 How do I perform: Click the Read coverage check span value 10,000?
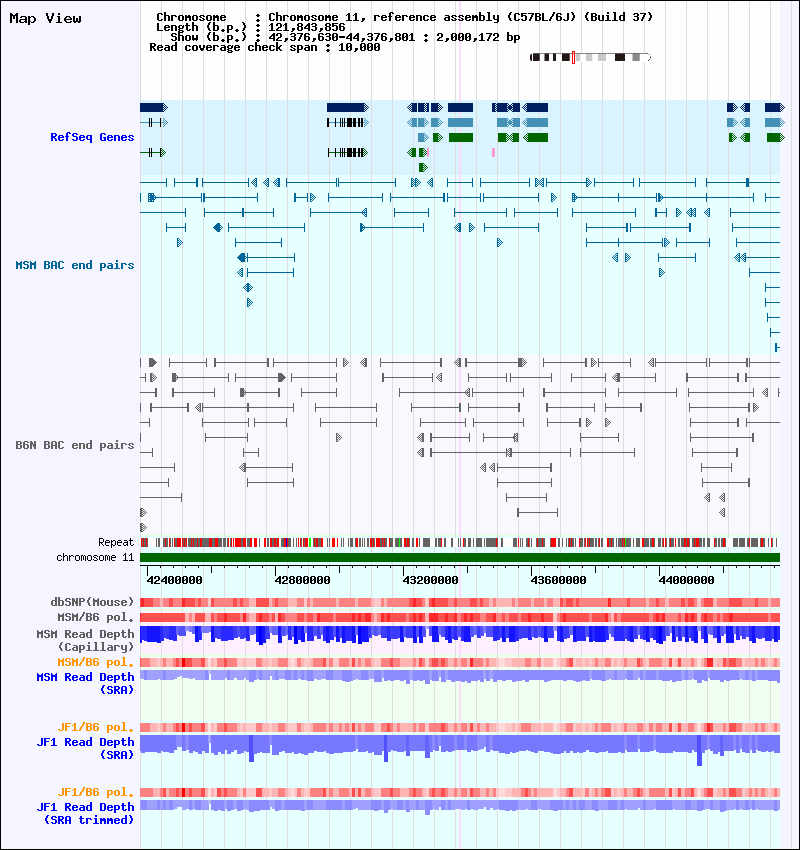click(x=359, y=48)
